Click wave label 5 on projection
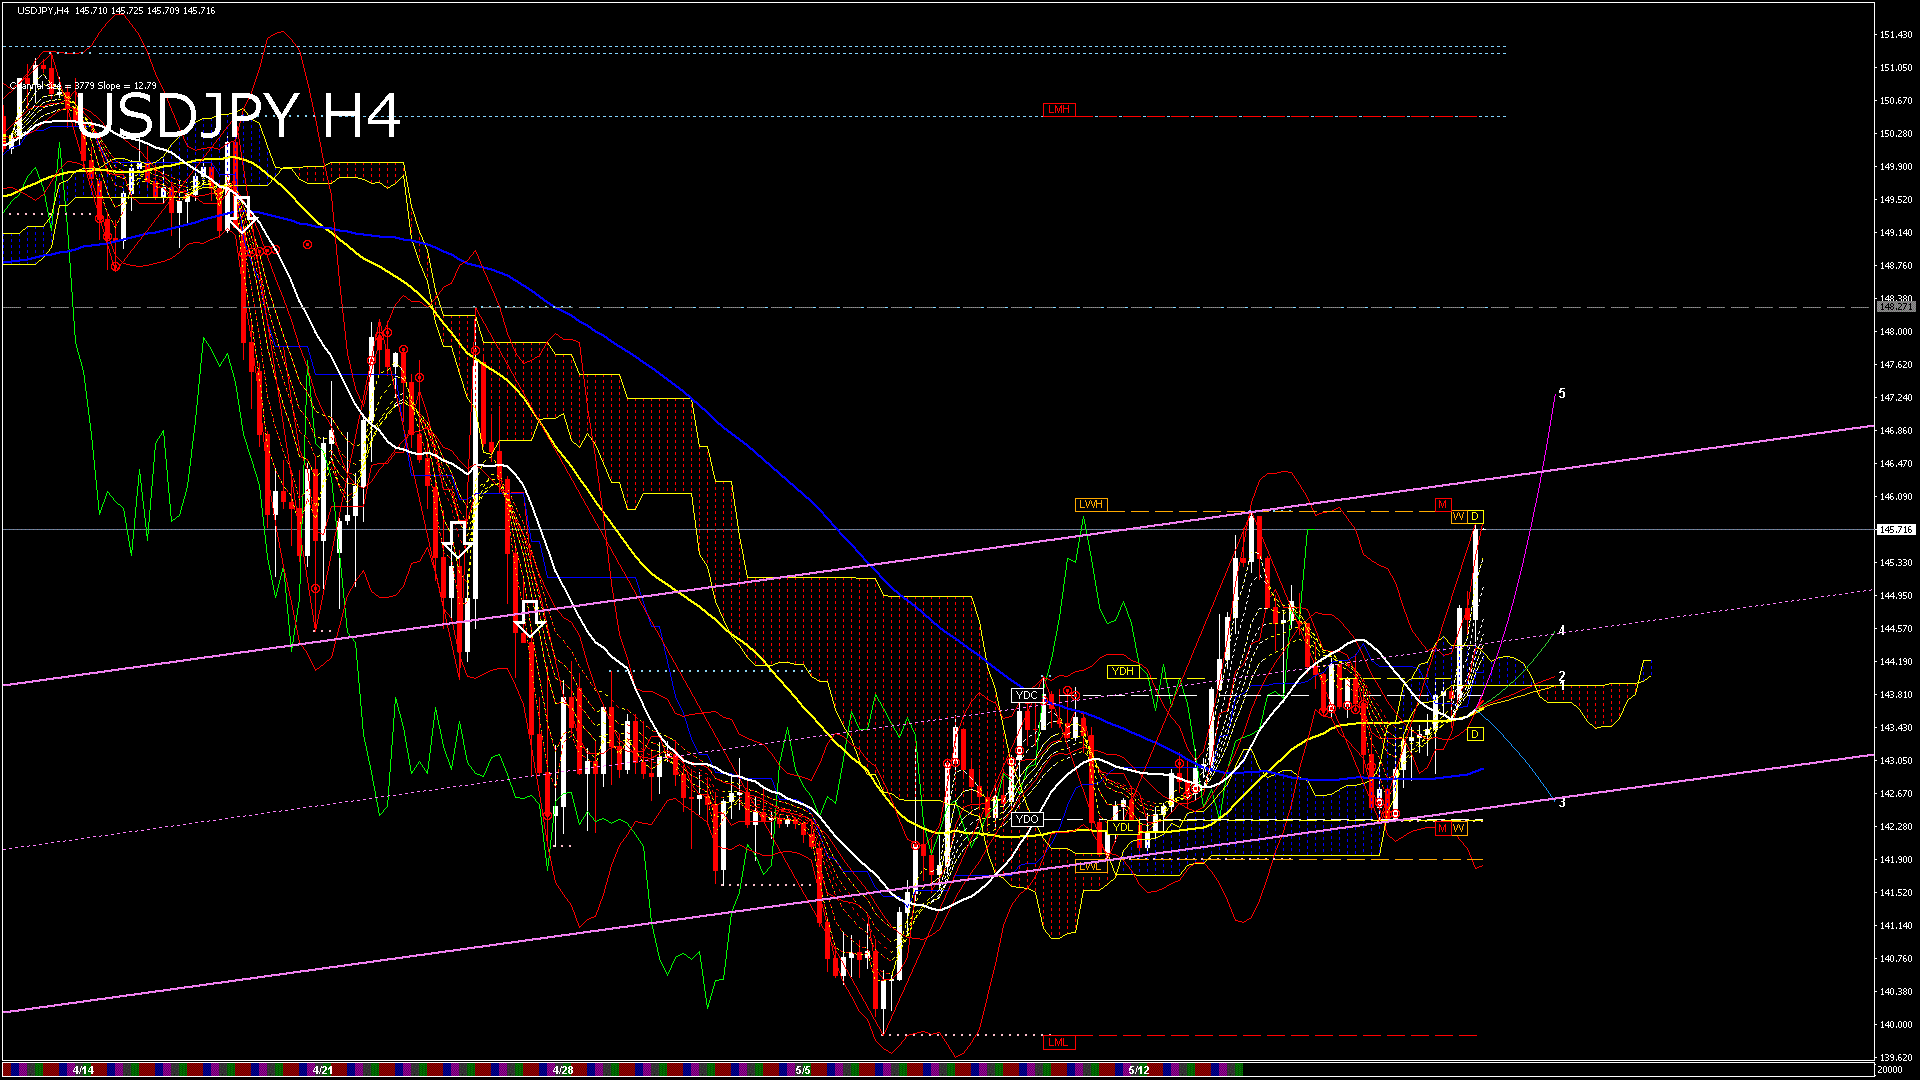The image size is (1920, 1080). point(1562,394)
